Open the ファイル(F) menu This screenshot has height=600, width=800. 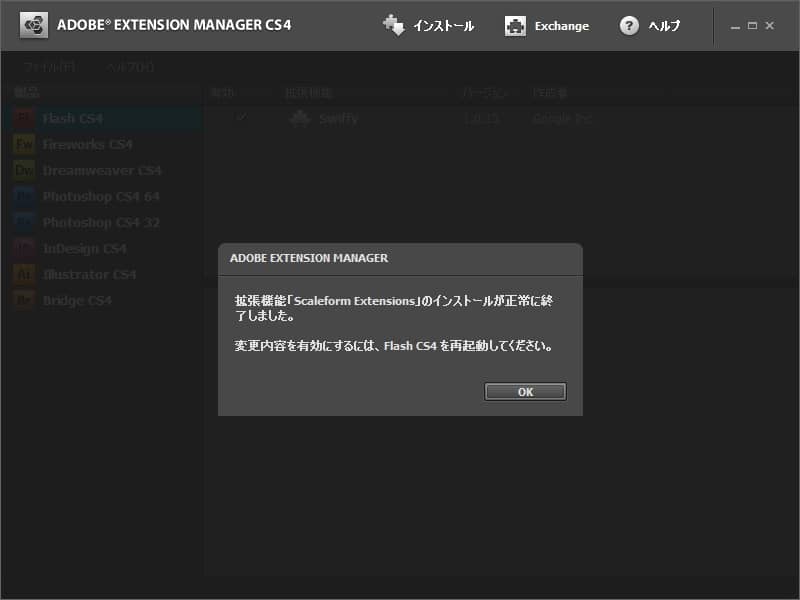click(50, 67)
